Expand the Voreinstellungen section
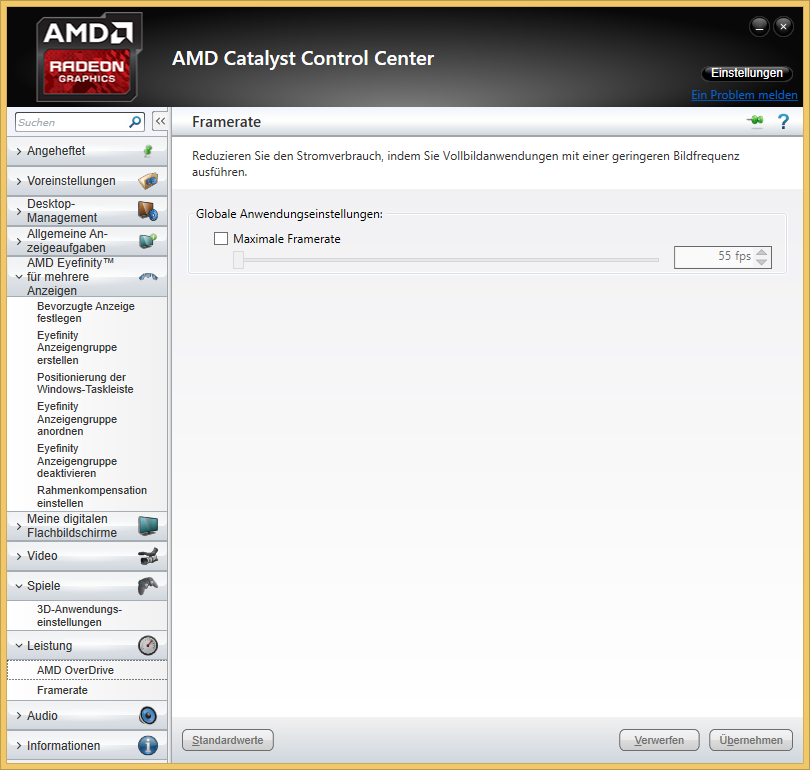Screen dimensions: 810x770 coord(19,181)
